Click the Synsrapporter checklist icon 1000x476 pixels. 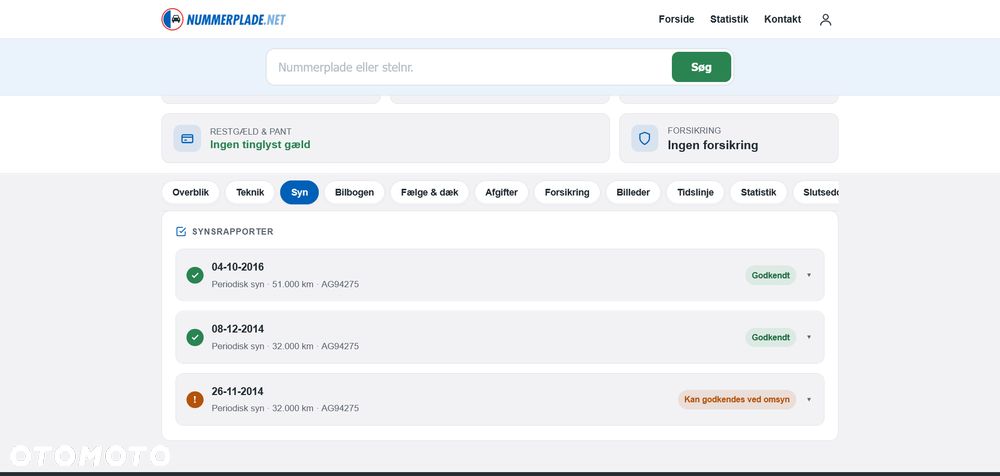point(181,232)
